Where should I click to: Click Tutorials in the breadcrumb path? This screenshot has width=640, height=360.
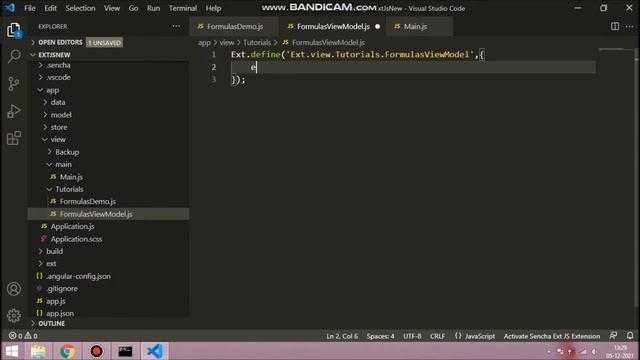[257, 42]
